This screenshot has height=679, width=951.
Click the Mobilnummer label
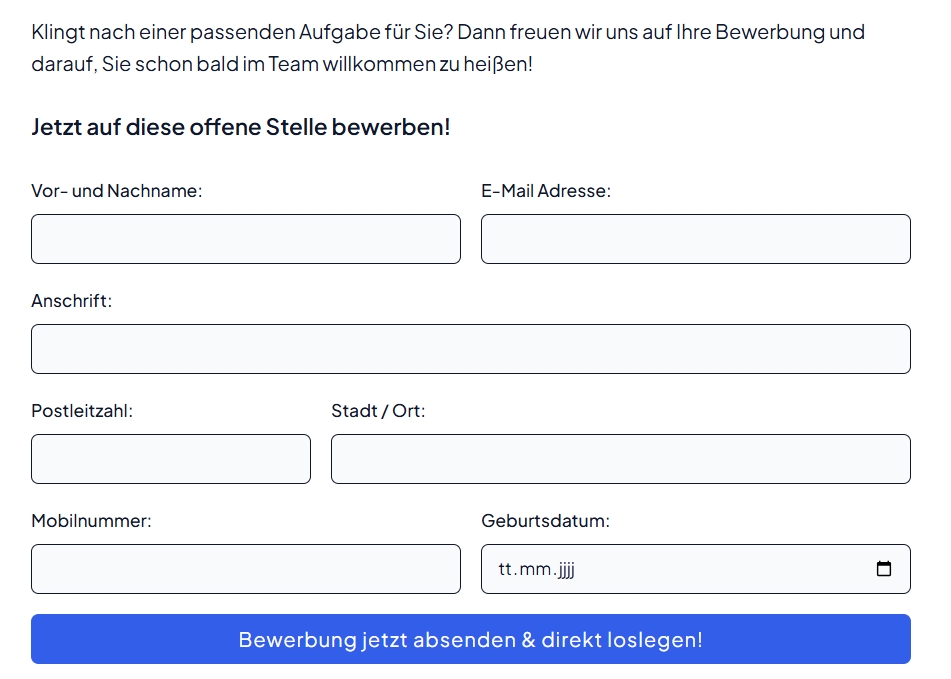92,520
